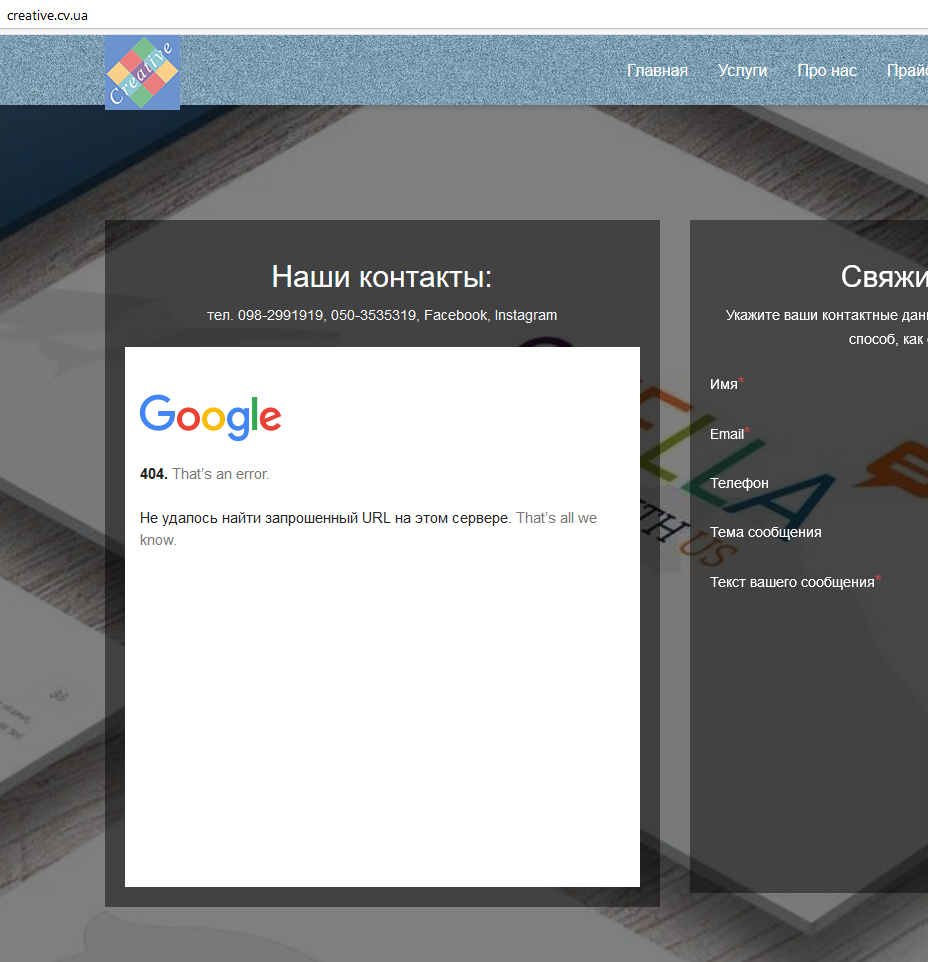Click the Facebook link in contacts
The width and height of the screenshot is (928, 962).
coord(456,315)
